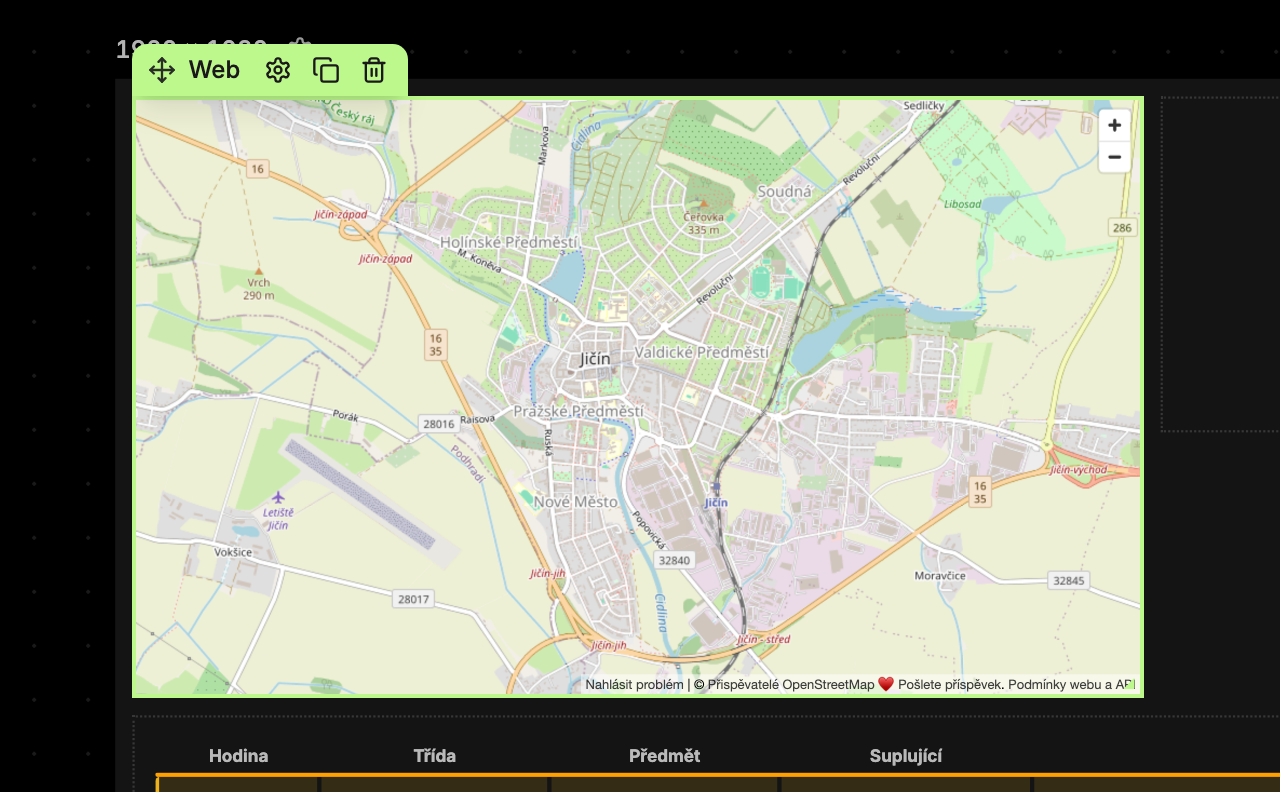
Task: Click the Holínské Předměstí label
Action: (x=509, y=242)
